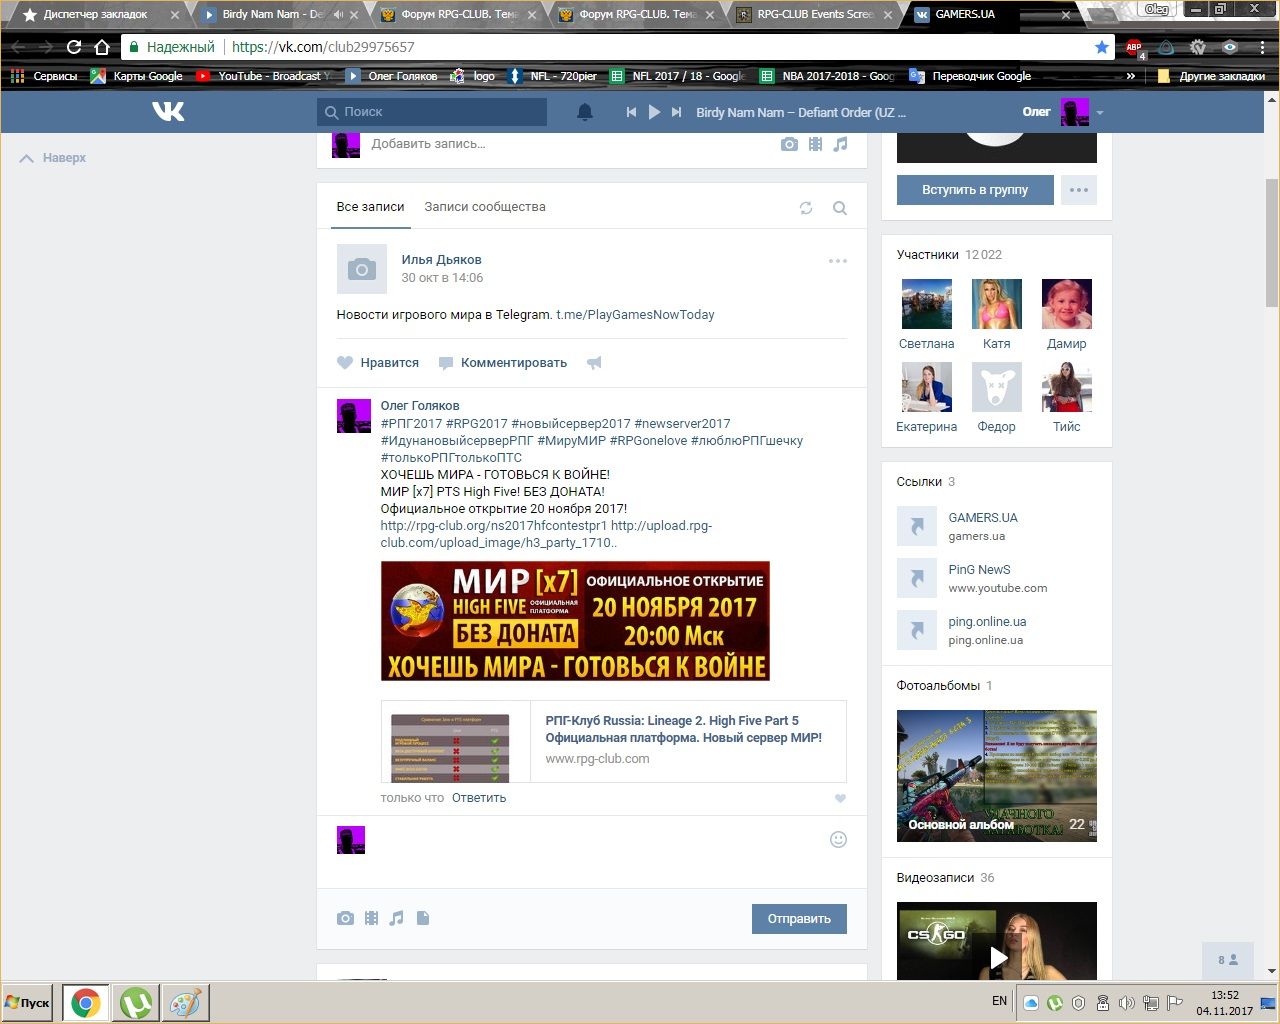The width and height of the screenshot is (1280, 1024).
Task: Click the emoji smiley in comment box
Action: click(x=838, y=840)
